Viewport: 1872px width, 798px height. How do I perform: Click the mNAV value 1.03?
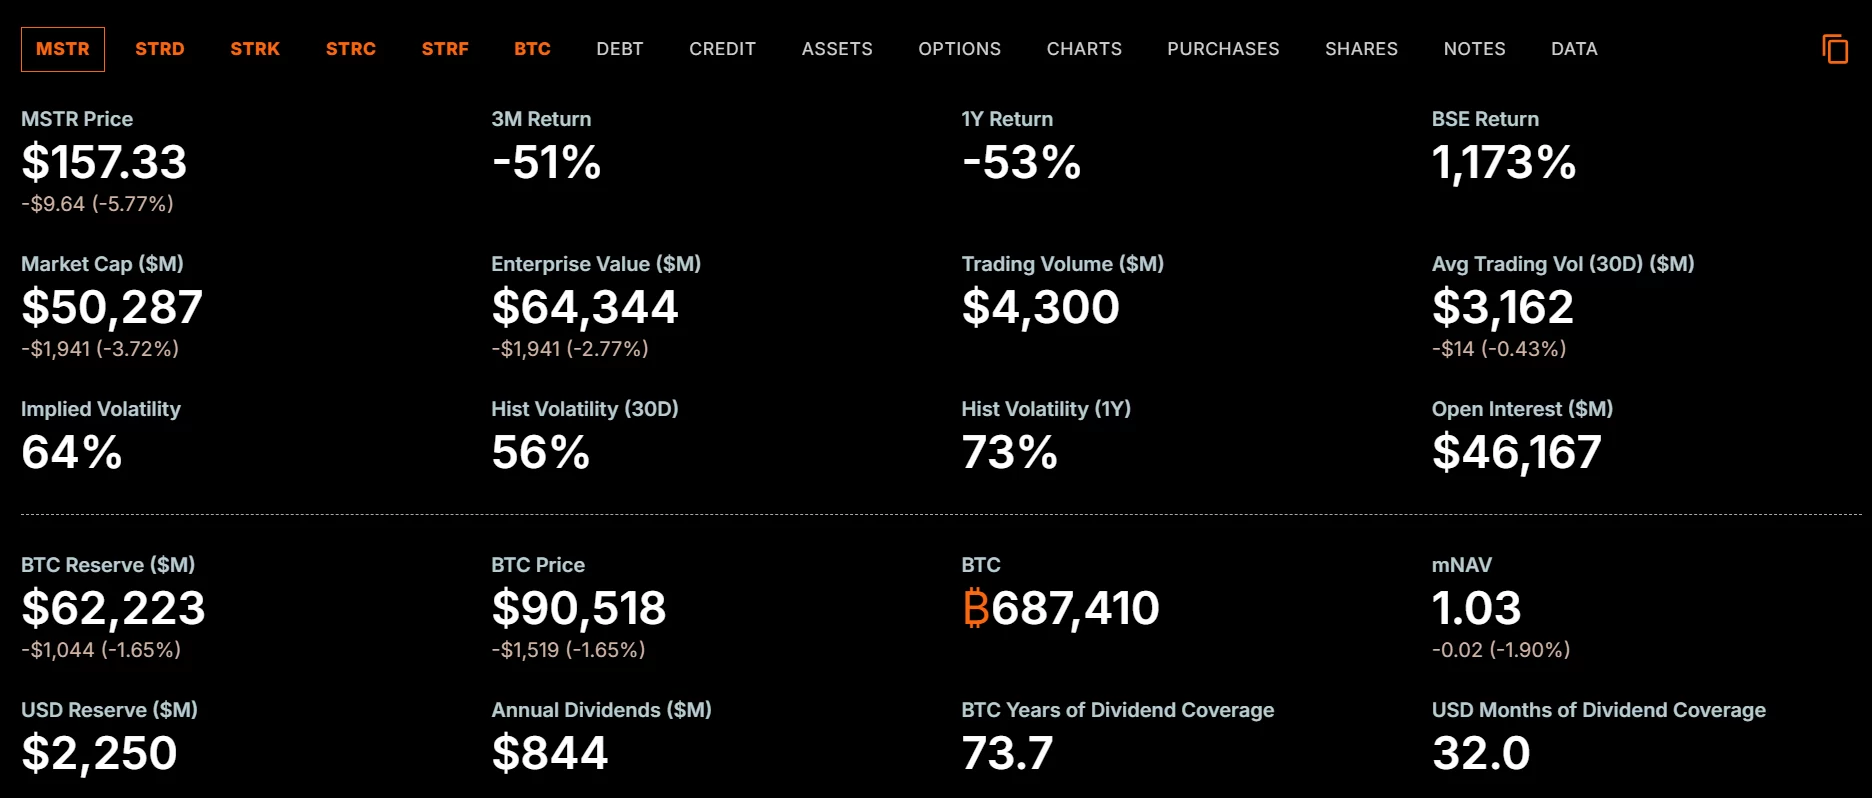1476,608
